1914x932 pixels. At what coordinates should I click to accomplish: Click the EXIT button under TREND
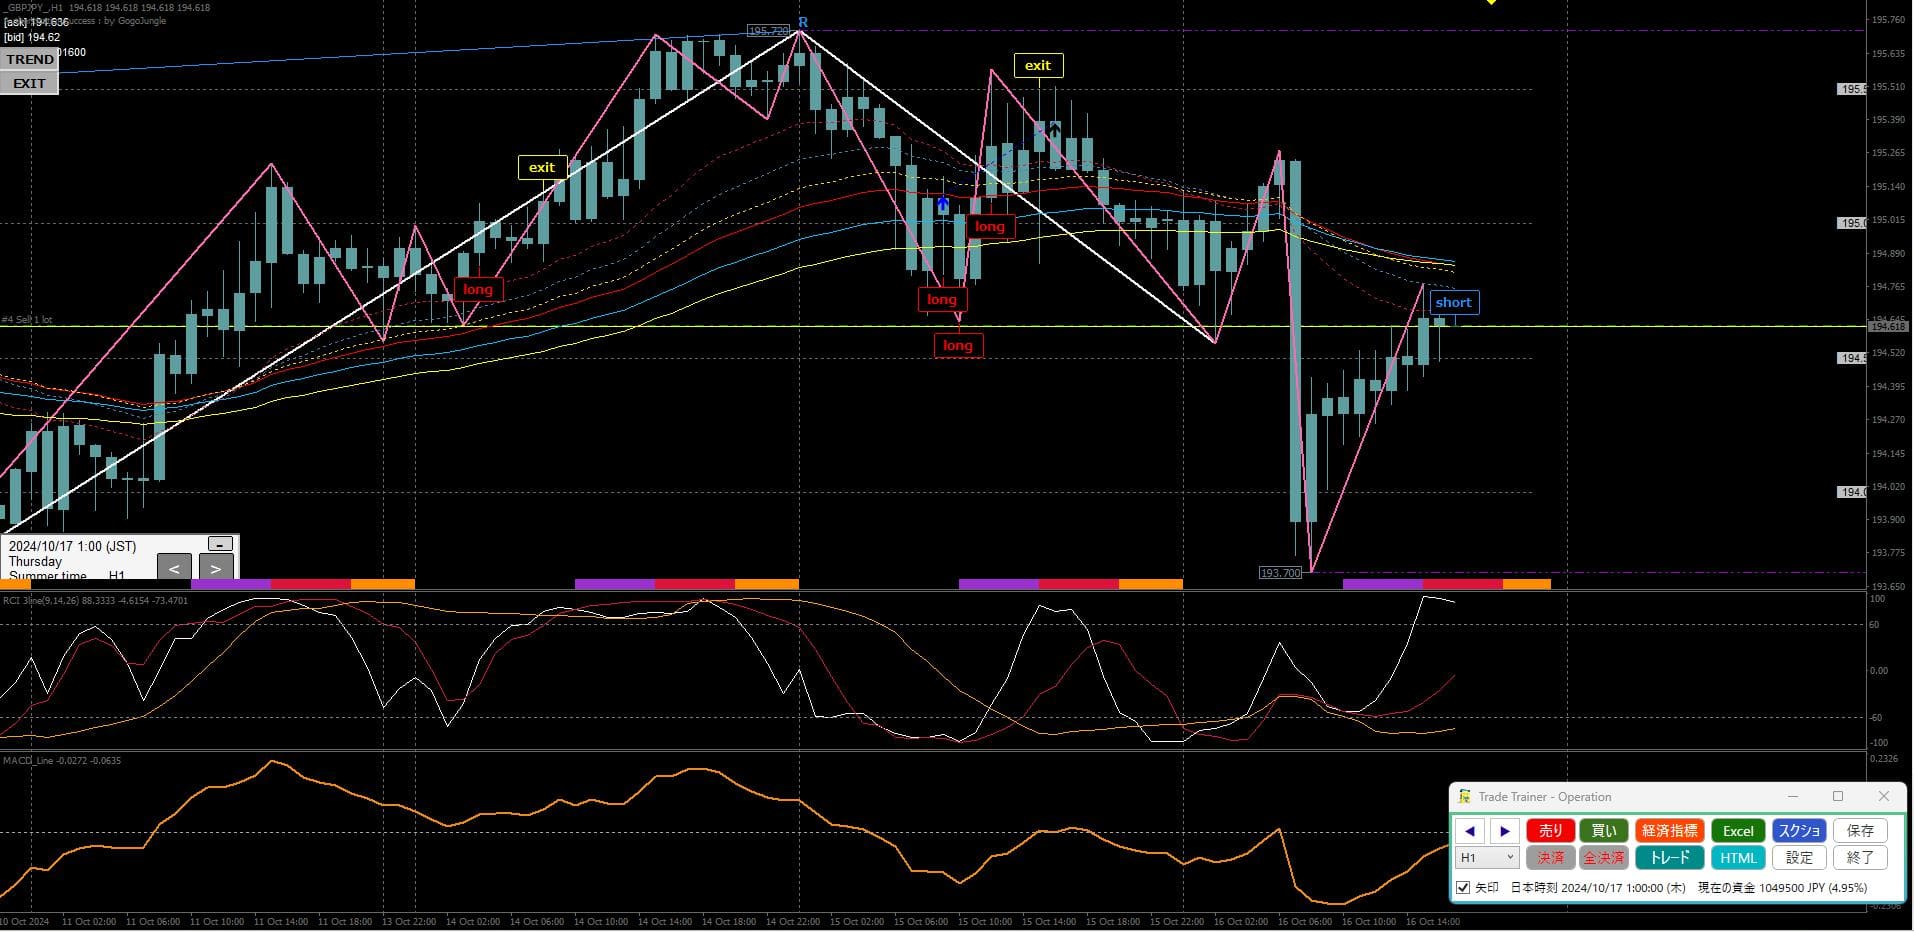coord(29,84)
